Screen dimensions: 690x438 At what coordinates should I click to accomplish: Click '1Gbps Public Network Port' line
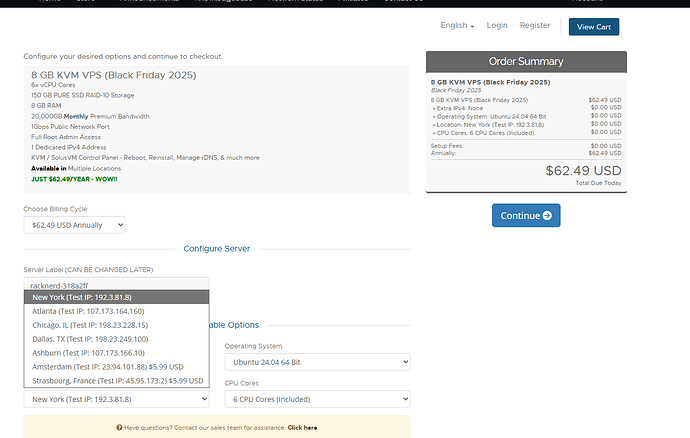(x=70, y=127)
